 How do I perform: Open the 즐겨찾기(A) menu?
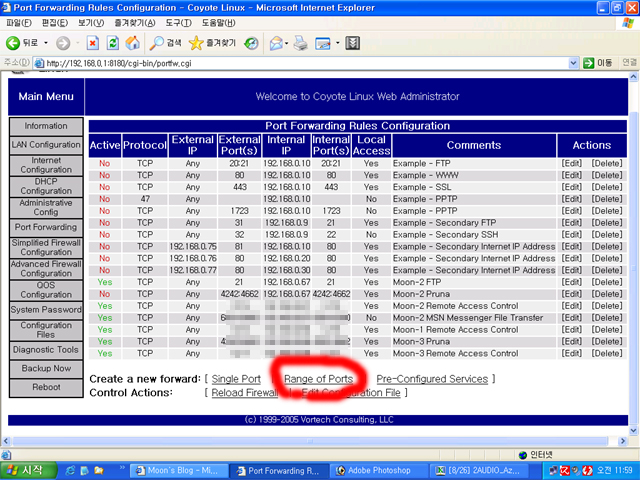(135, 23)
